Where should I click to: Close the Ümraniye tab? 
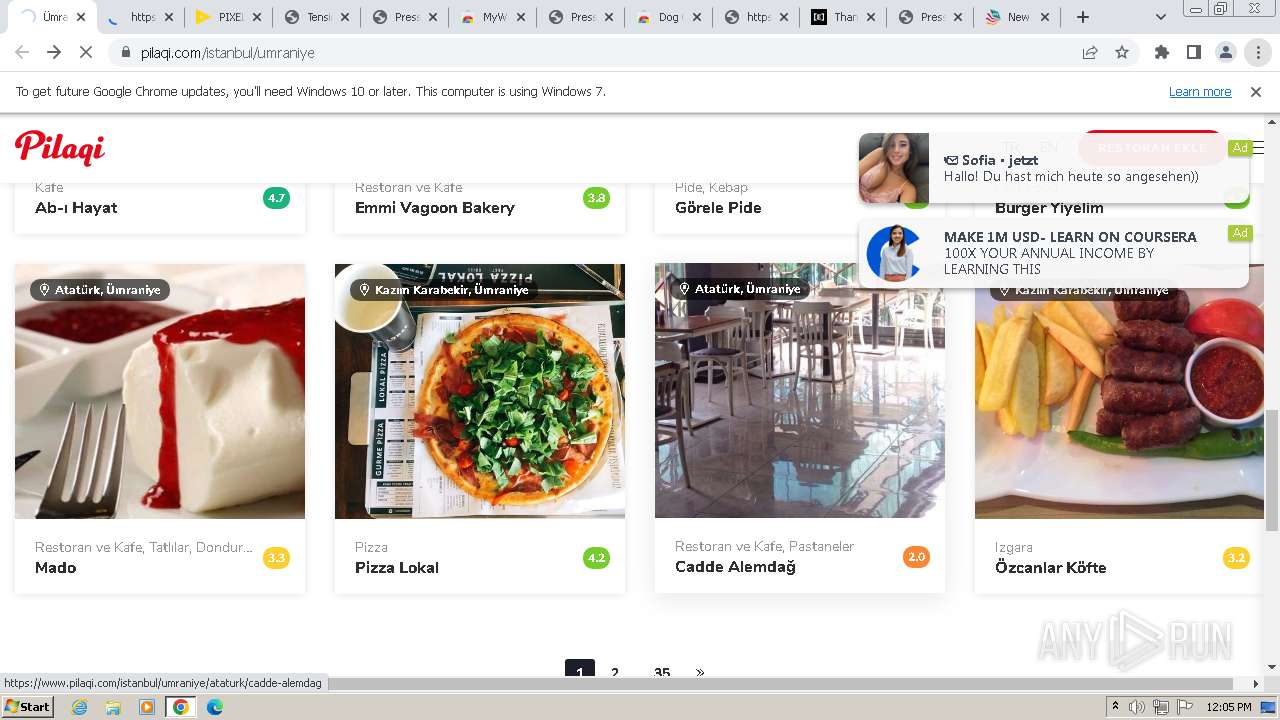tap(81, 17)
